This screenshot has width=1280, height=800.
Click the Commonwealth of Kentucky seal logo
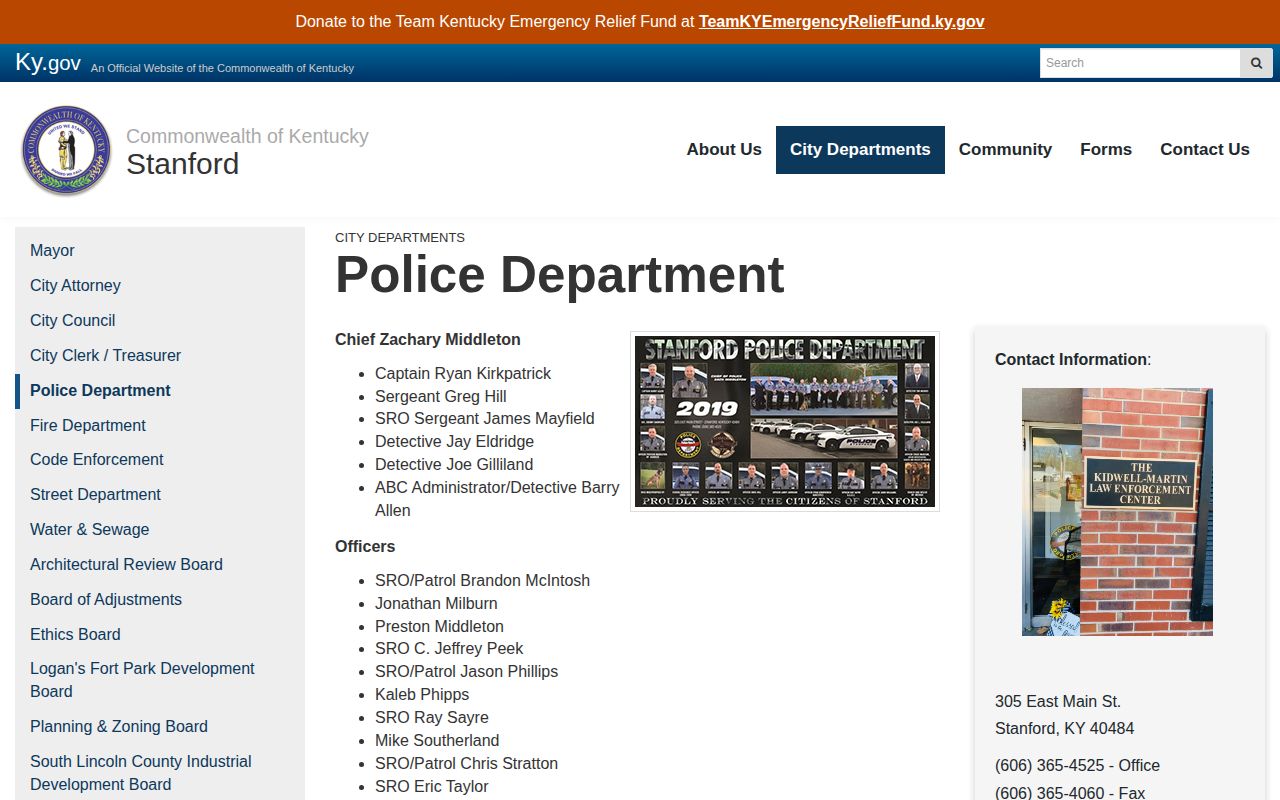[67, 150]
